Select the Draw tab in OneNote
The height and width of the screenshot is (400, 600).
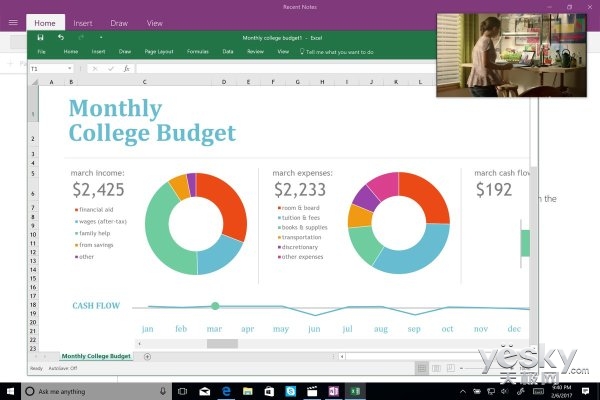(x=121, y=22)
